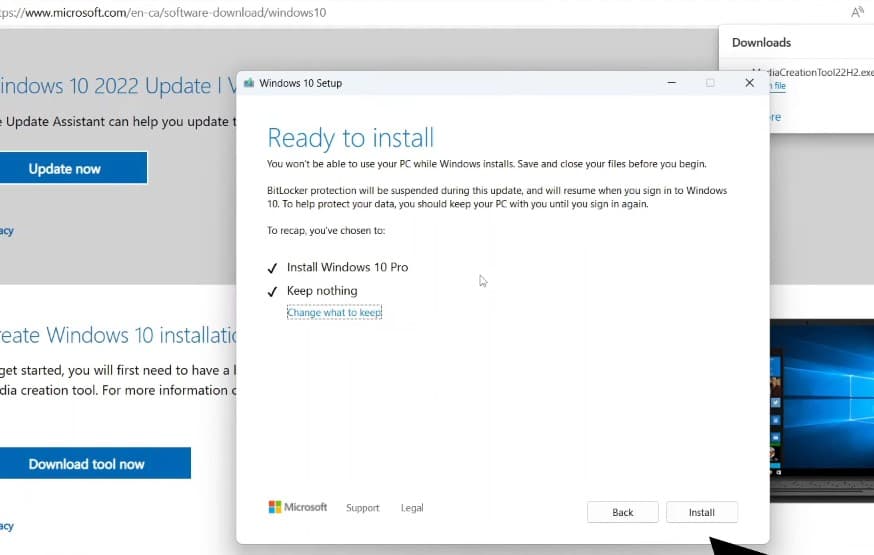Viewport: 874px width, 555px height.
Task: Click the Download tool now button
Action: (87, 464)
